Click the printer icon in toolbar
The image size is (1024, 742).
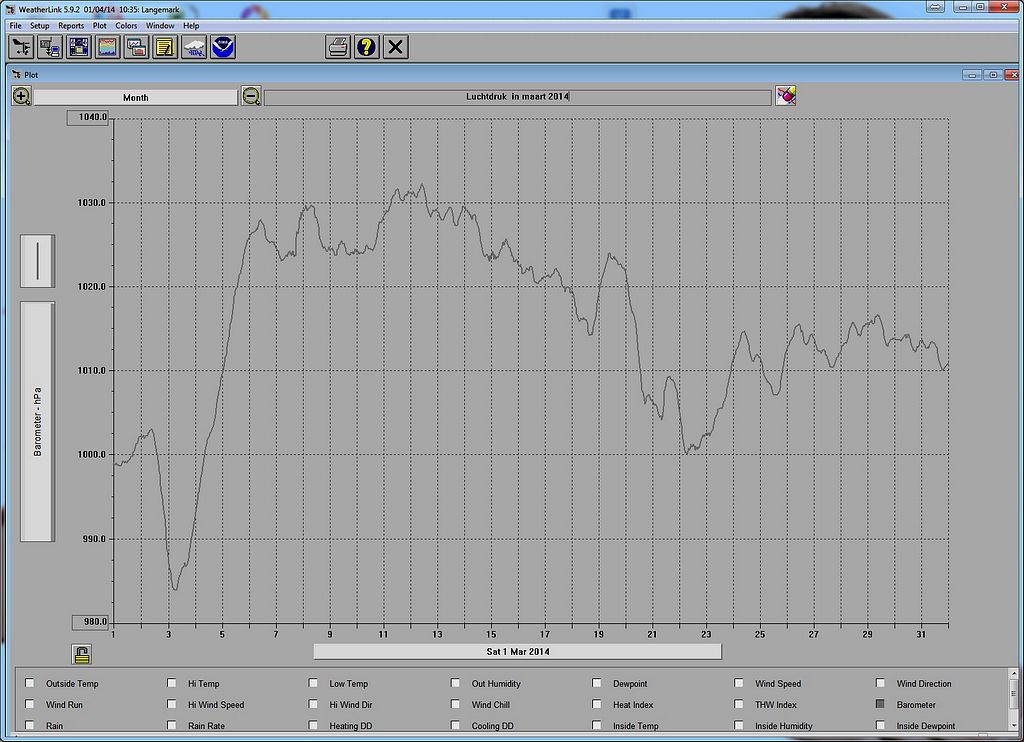tap(338, 46)
